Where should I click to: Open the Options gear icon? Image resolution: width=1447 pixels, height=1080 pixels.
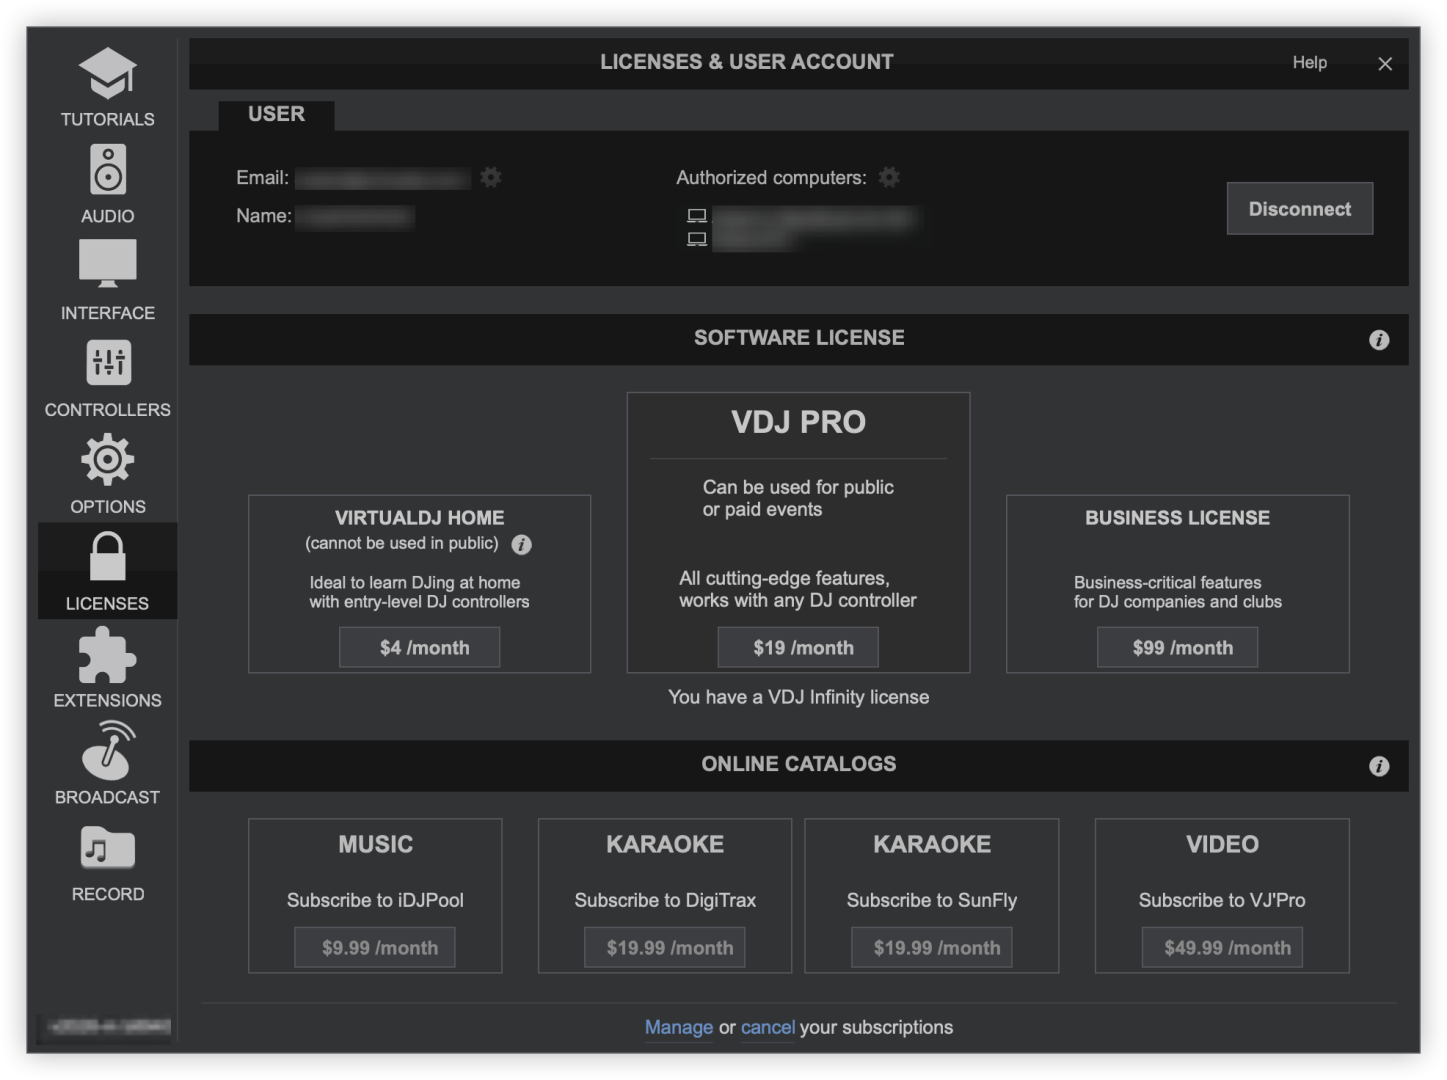click(x=107, y=460)
